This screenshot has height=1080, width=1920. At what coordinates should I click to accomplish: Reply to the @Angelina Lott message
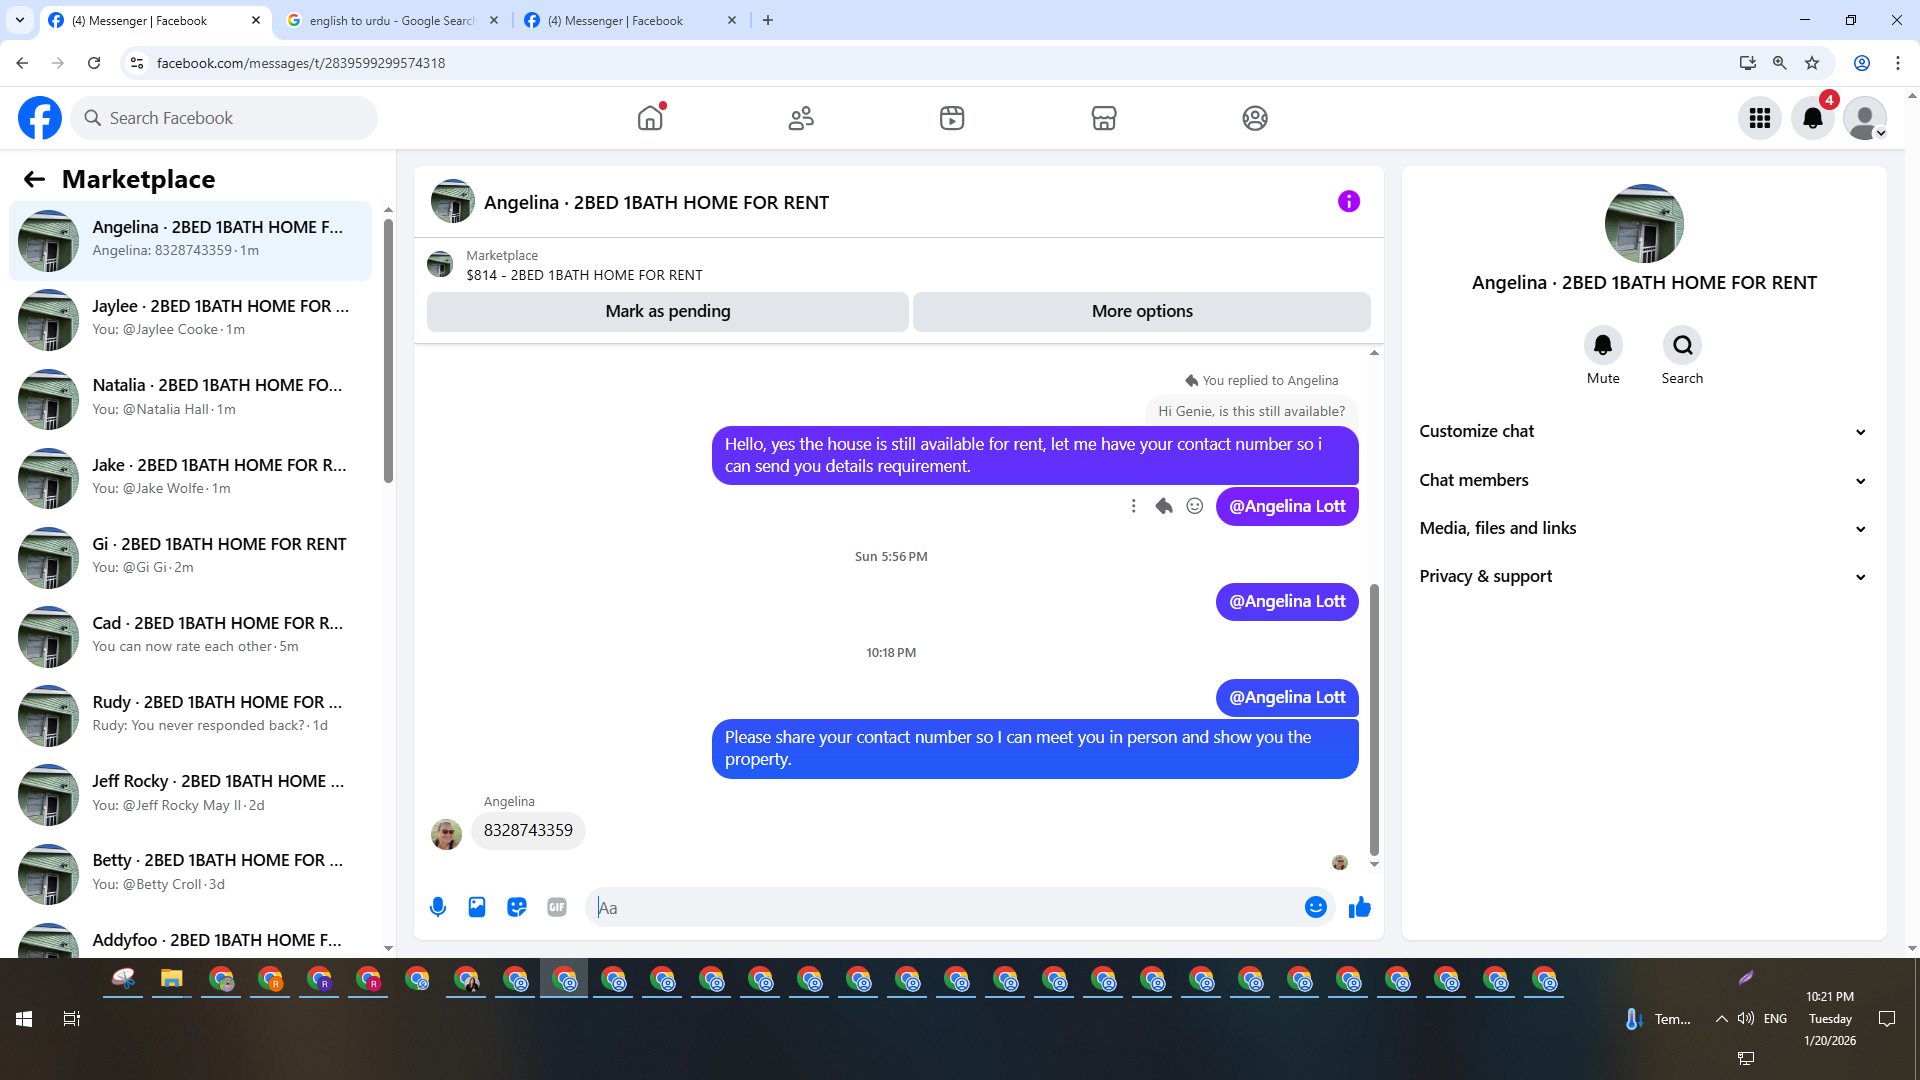pos(1164,506)
